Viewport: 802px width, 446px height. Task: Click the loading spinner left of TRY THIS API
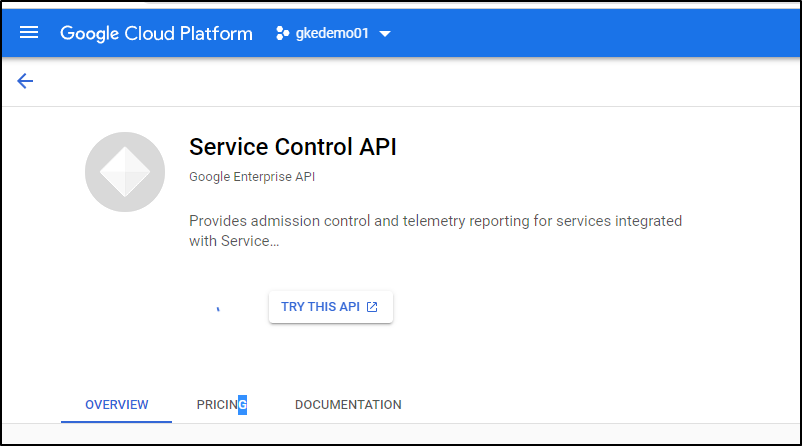point(218,308)
